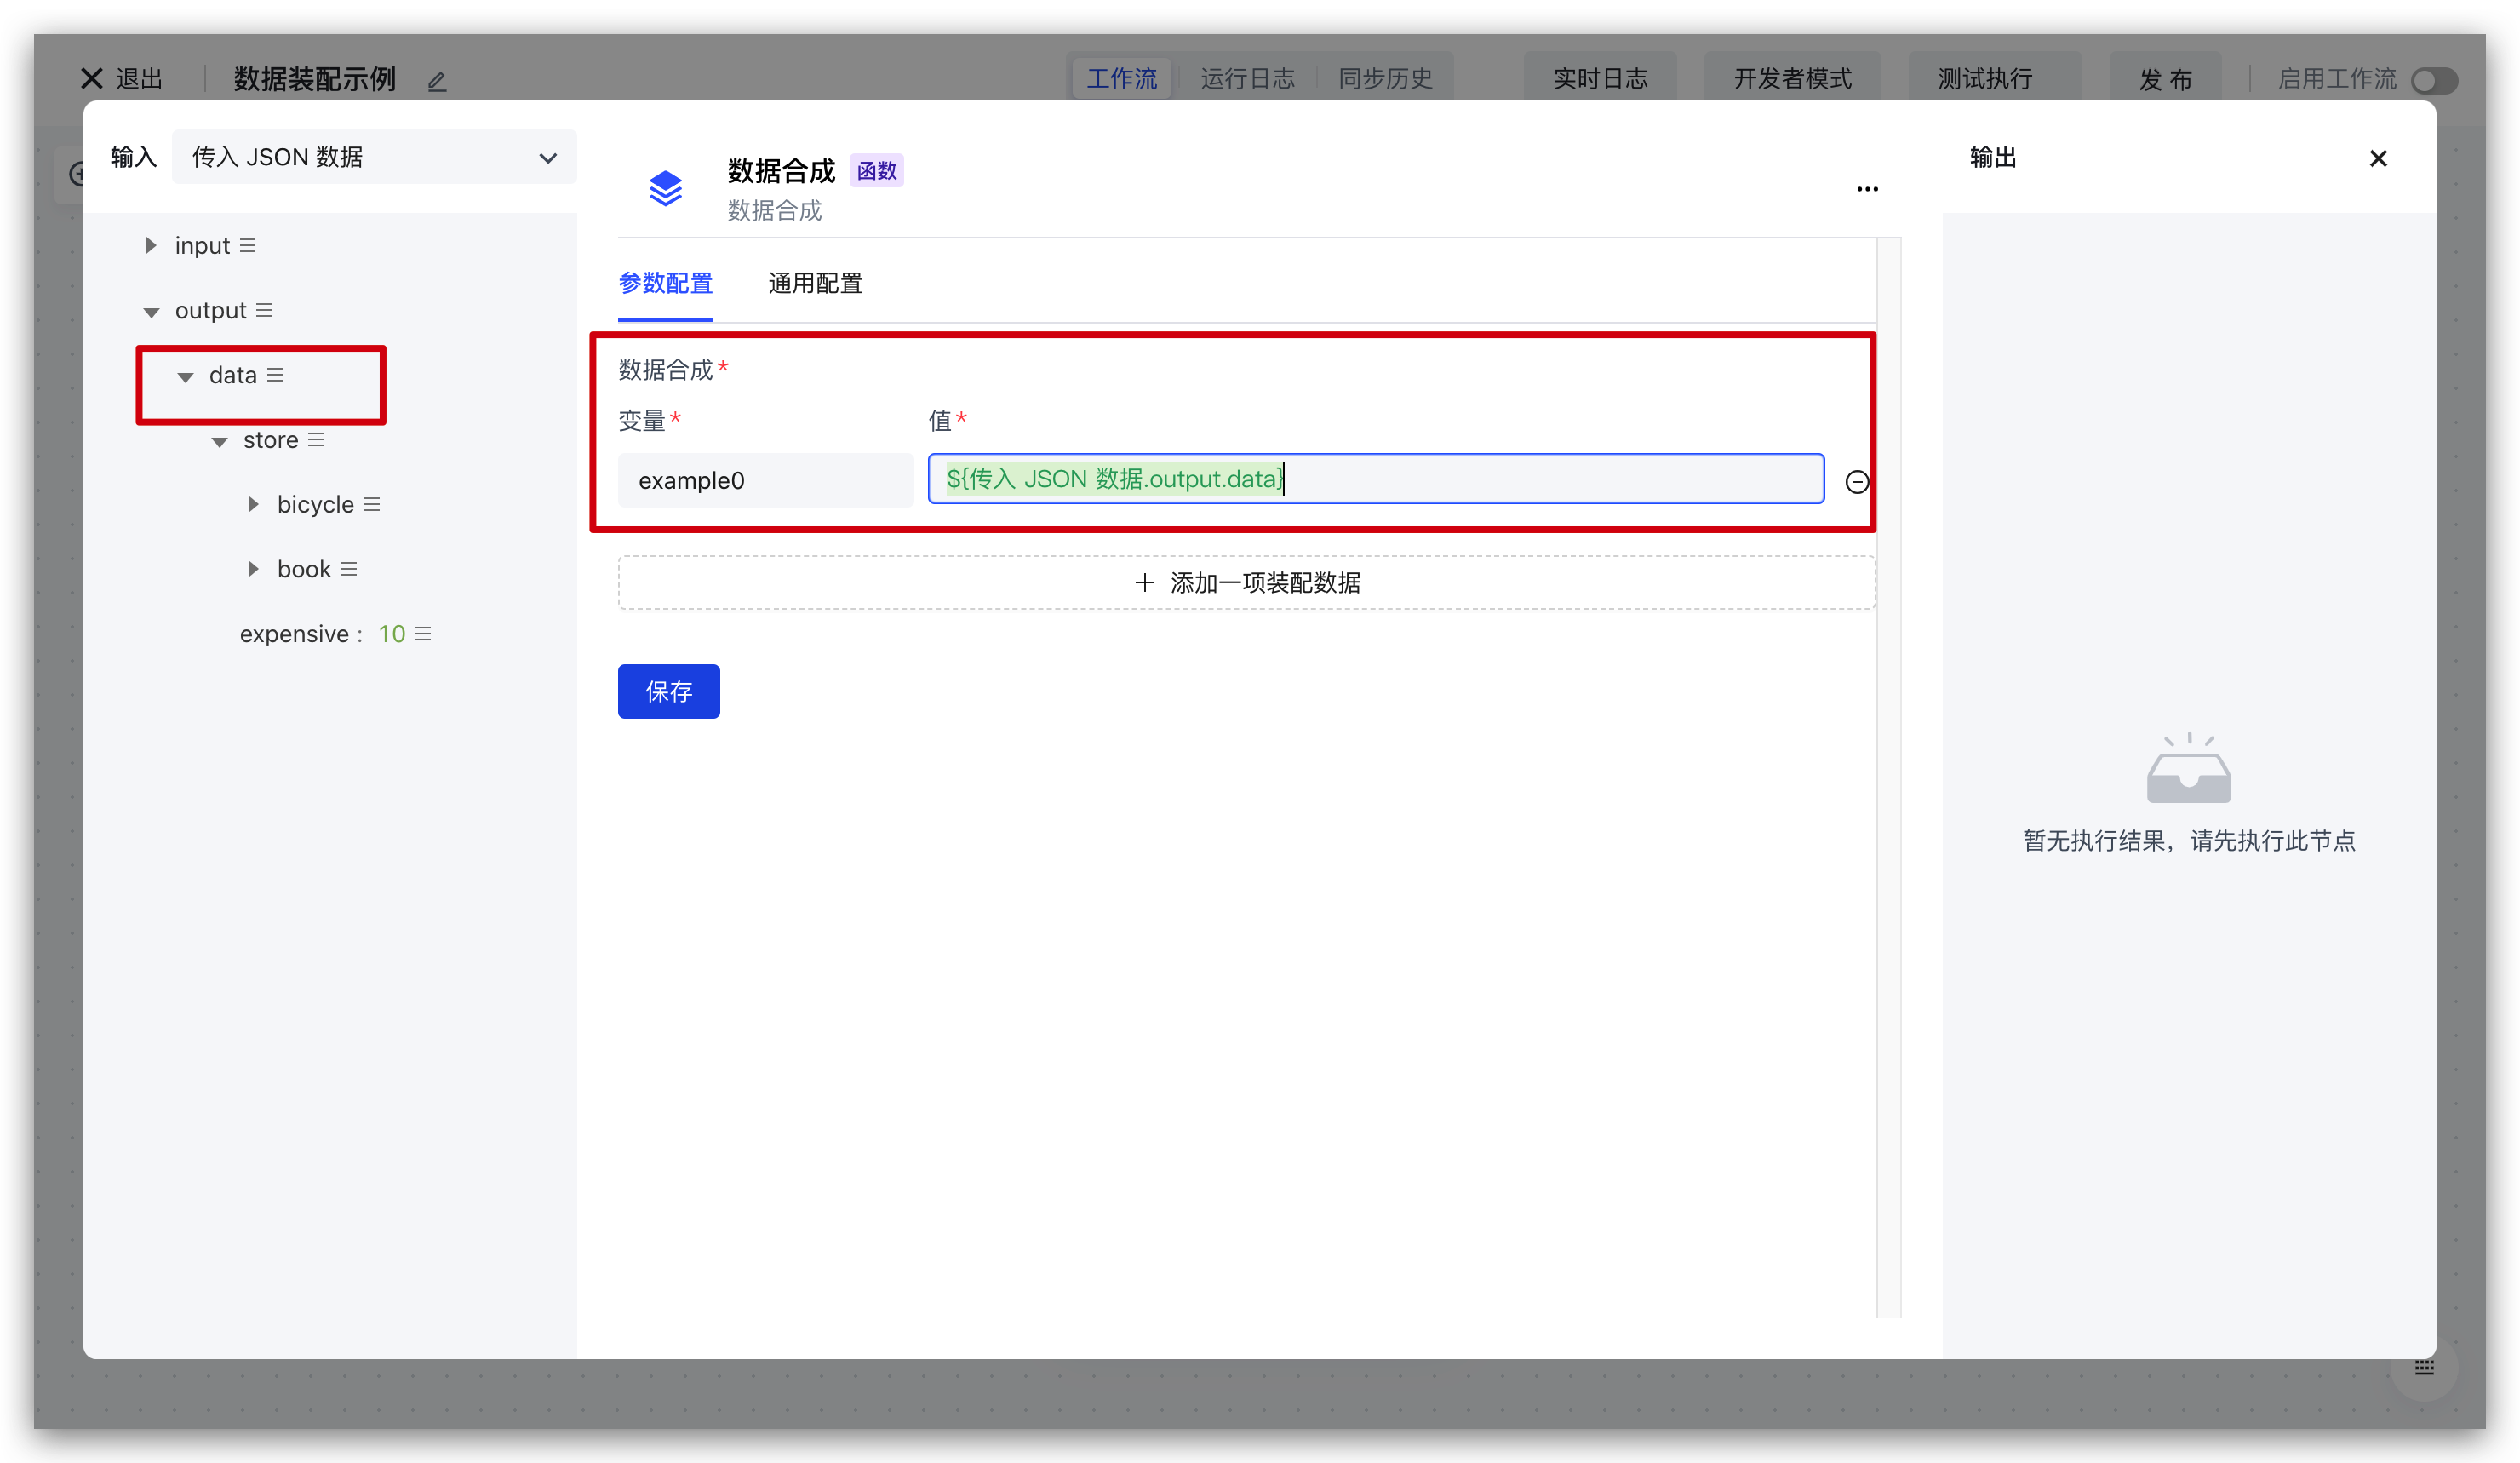Click the example0 variable name field
This screenshot has height=1463, width=2520.
tap(765, 481)
